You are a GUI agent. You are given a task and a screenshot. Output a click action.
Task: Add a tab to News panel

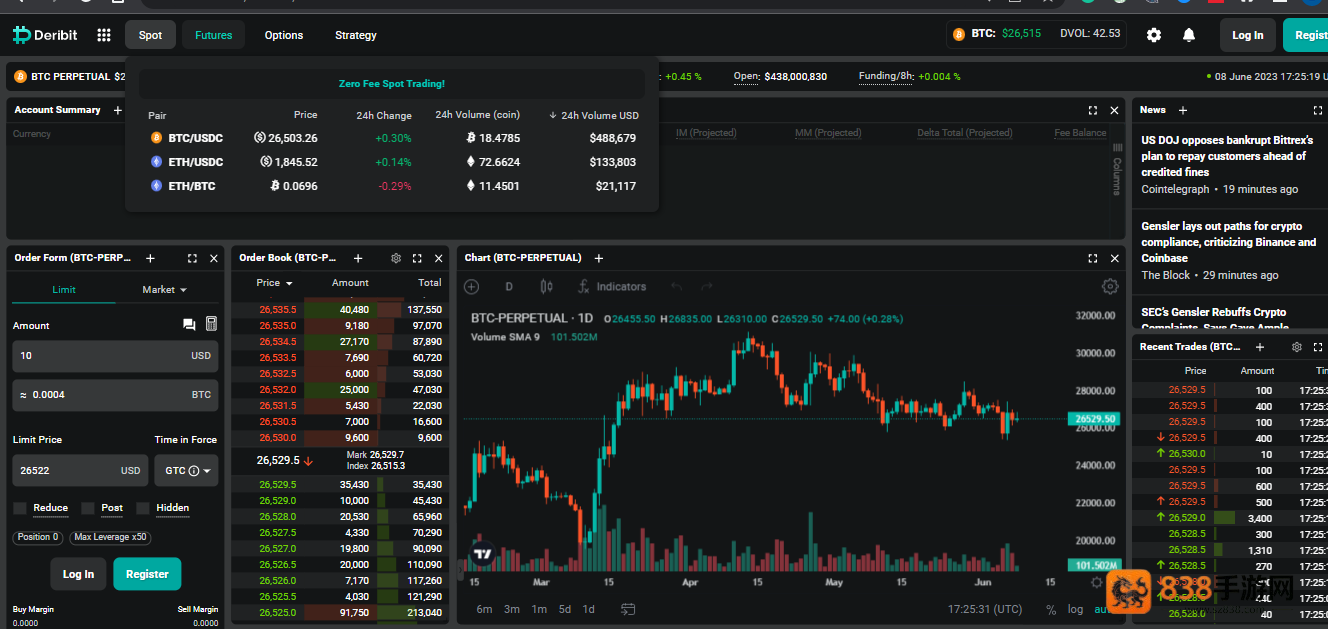(1183, 110)
